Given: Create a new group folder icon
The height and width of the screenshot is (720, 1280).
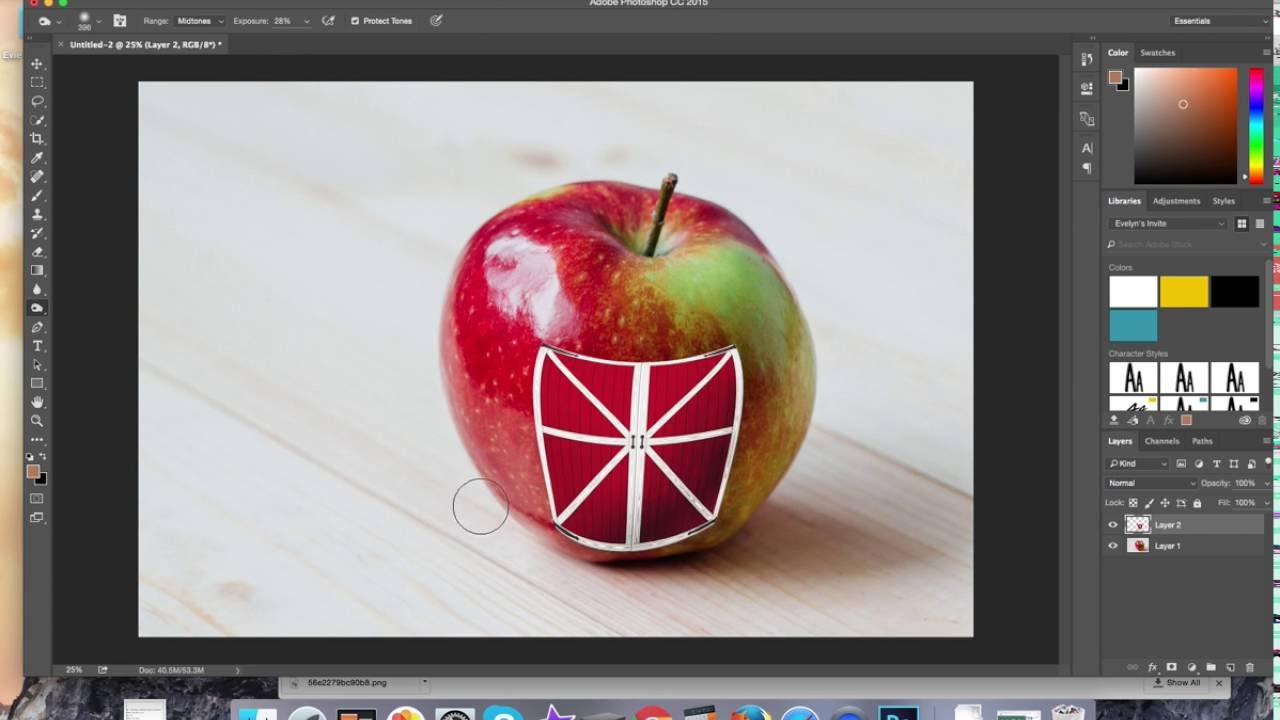Looking at the screenshot, I should coord(1210,667).
